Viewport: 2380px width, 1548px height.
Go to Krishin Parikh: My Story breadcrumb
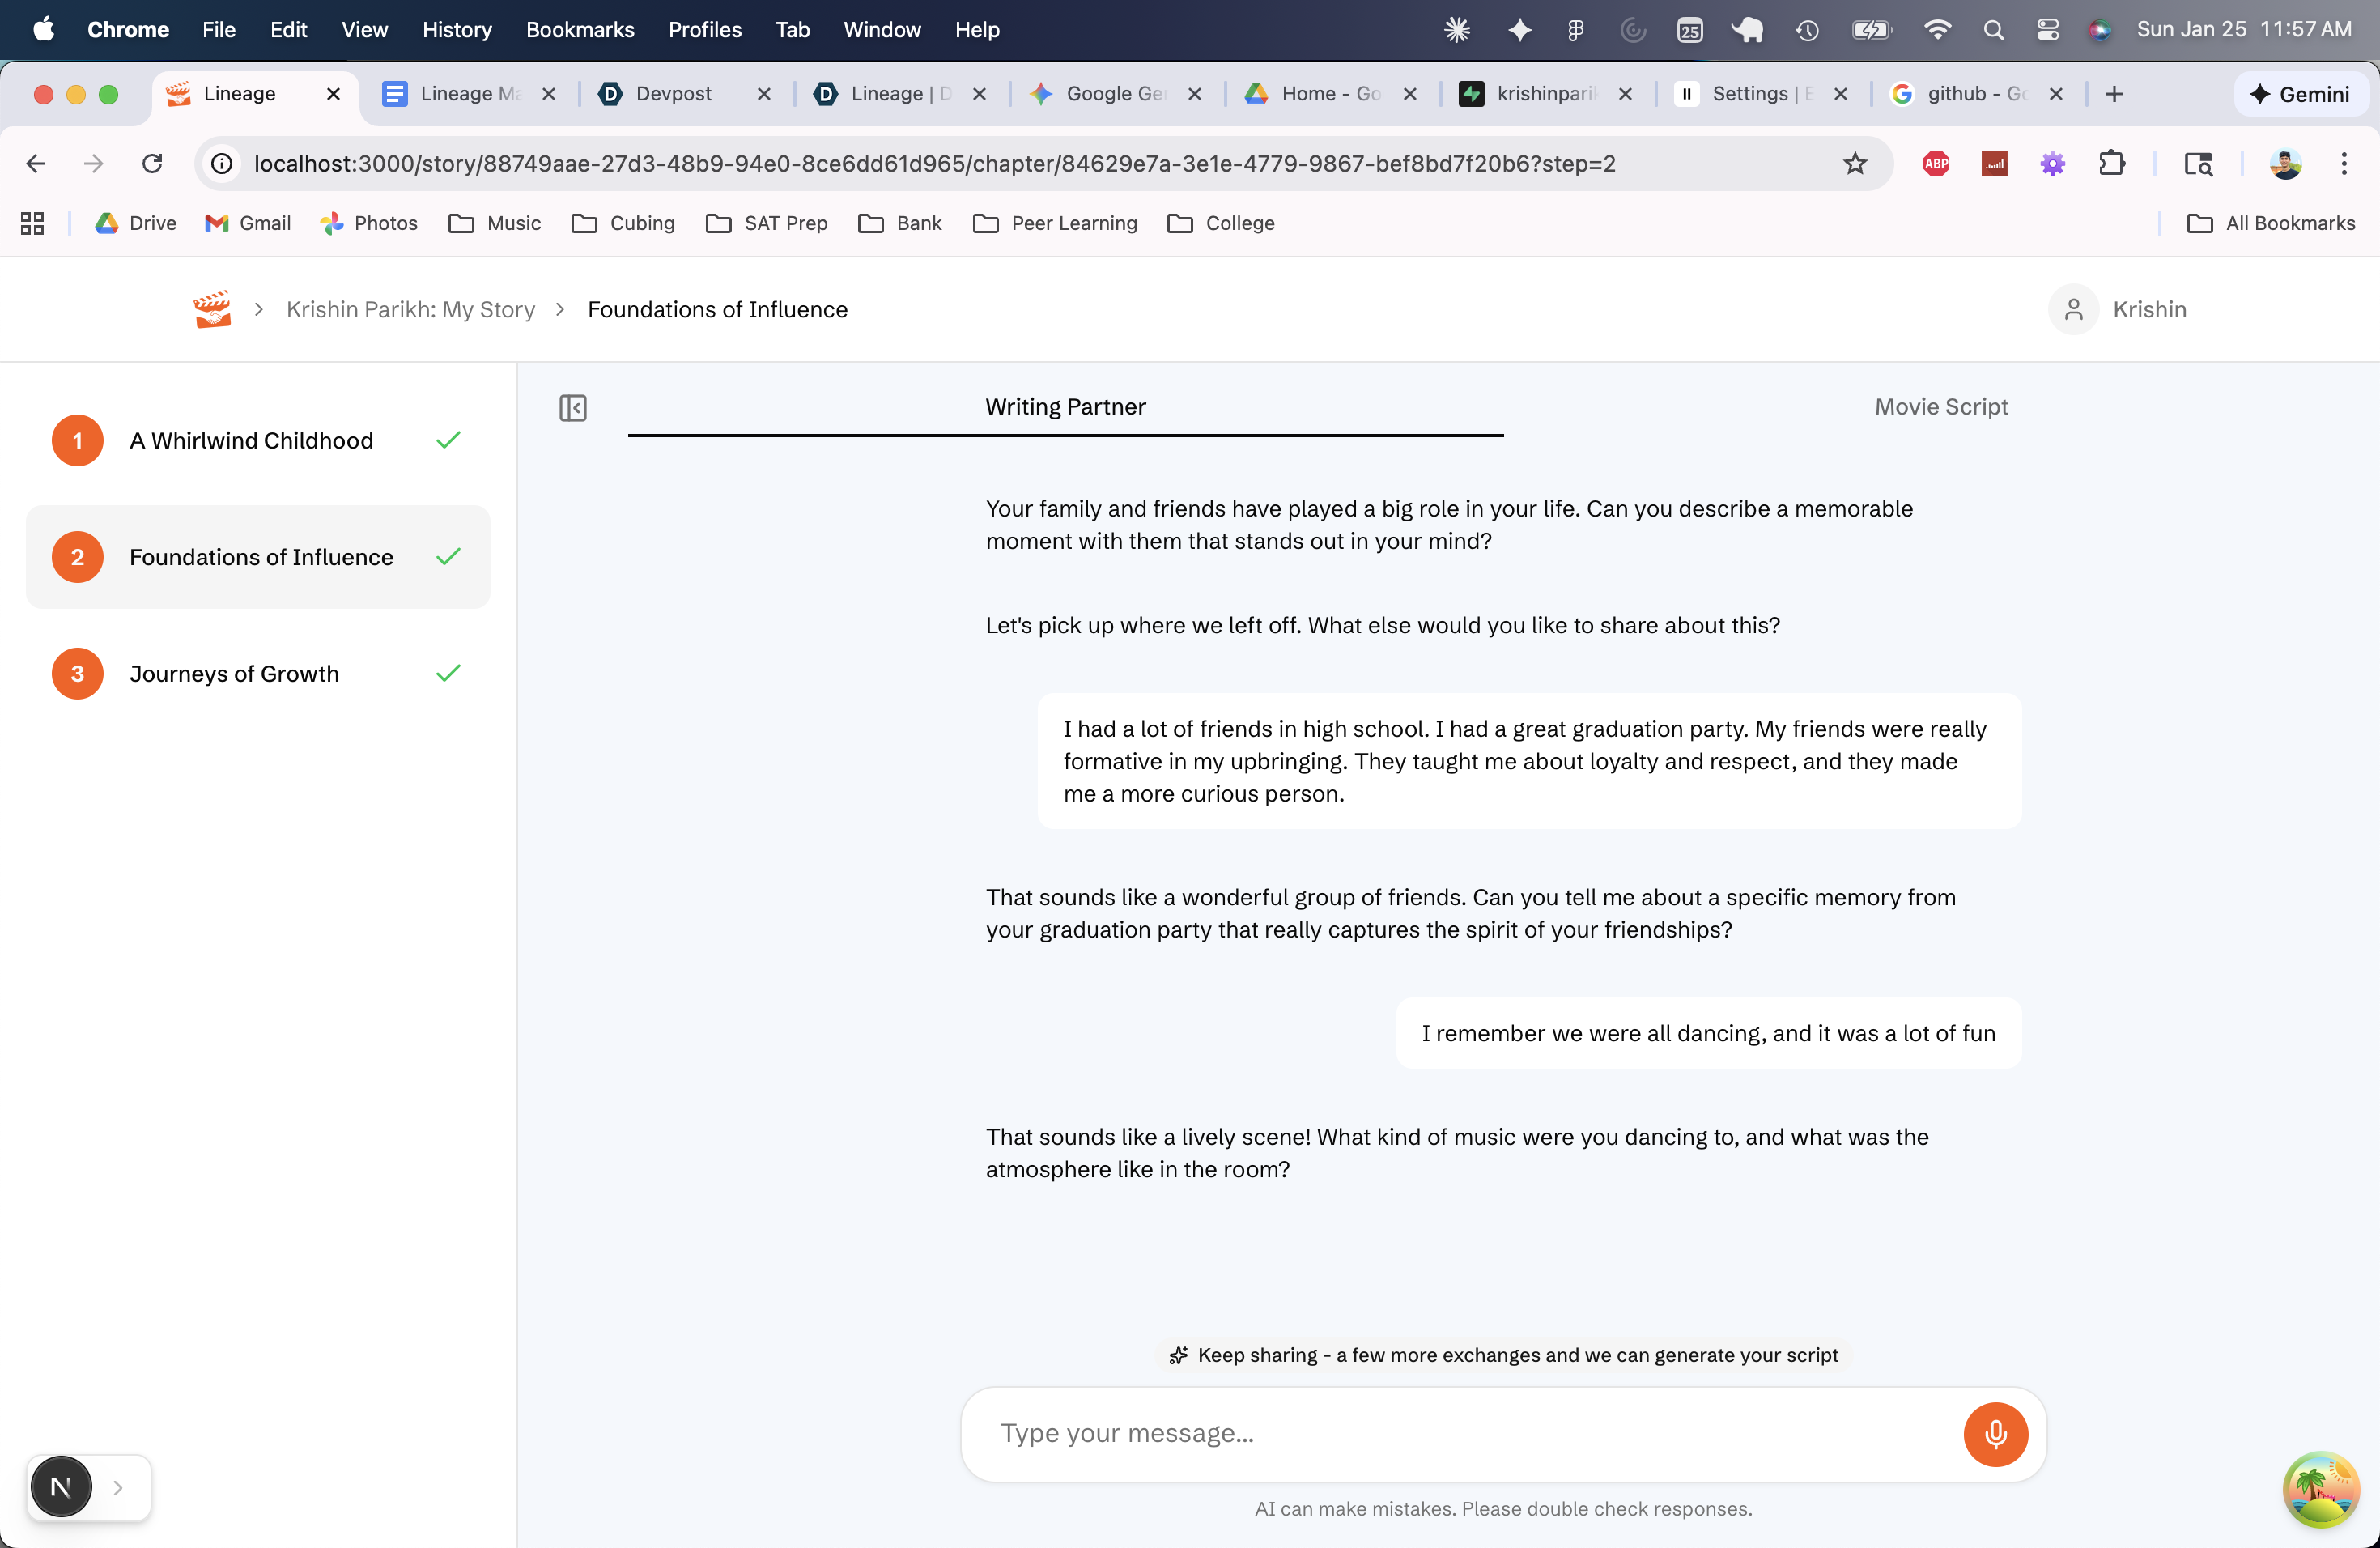(410, 309)
